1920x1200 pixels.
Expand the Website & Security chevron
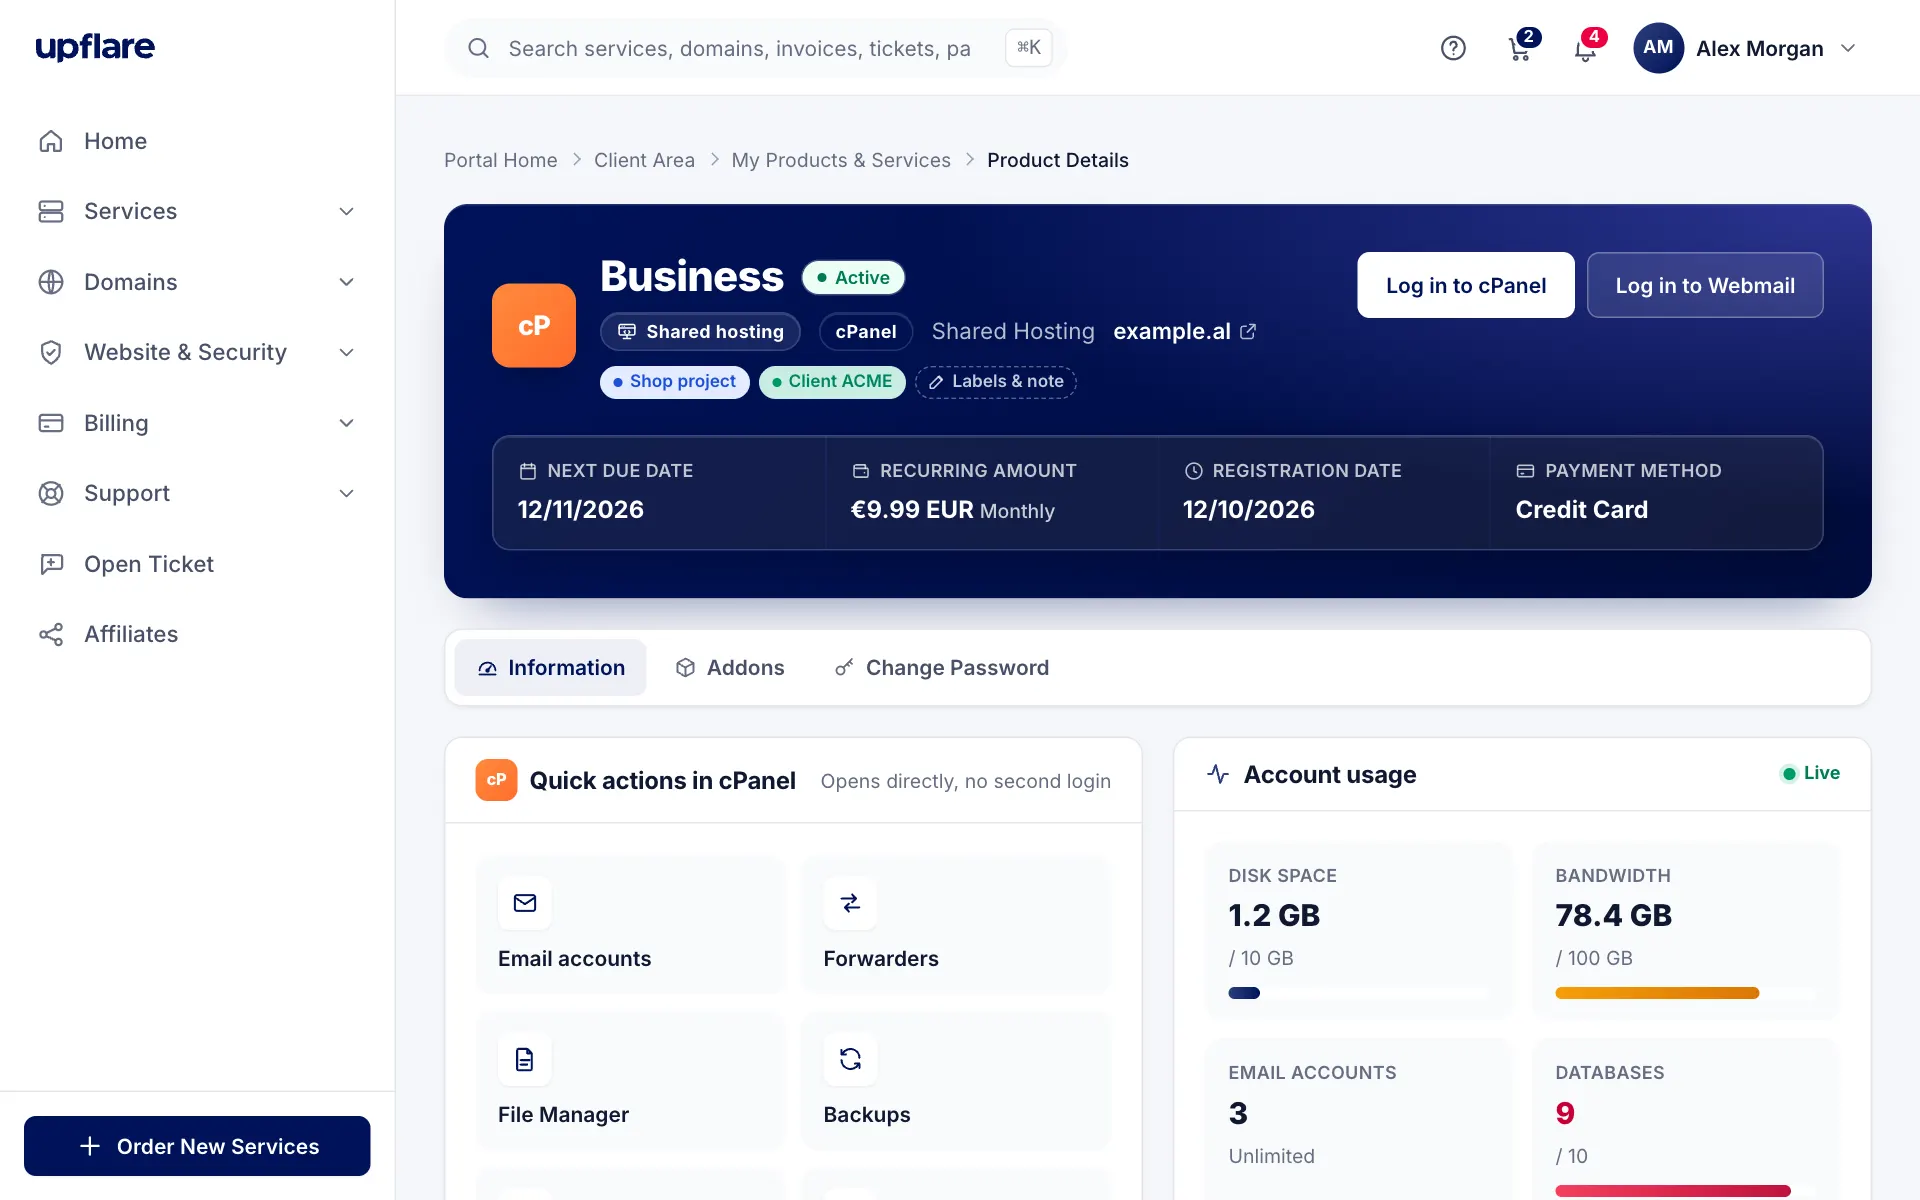[346, 352]
